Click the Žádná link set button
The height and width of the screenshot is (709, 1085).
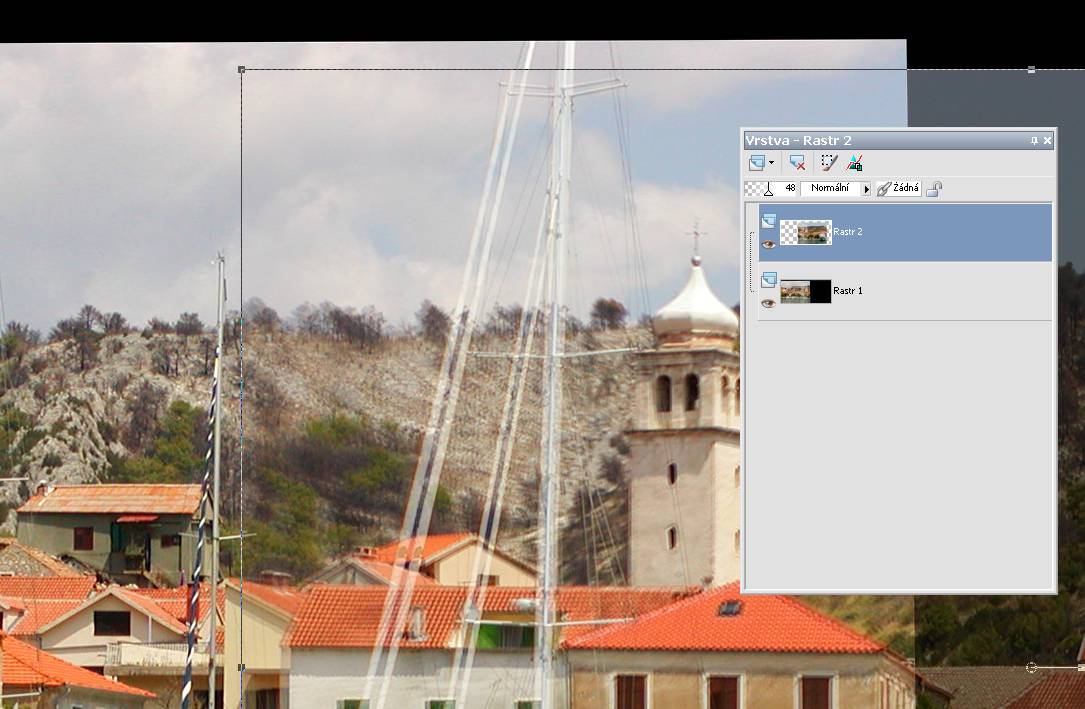898,188
